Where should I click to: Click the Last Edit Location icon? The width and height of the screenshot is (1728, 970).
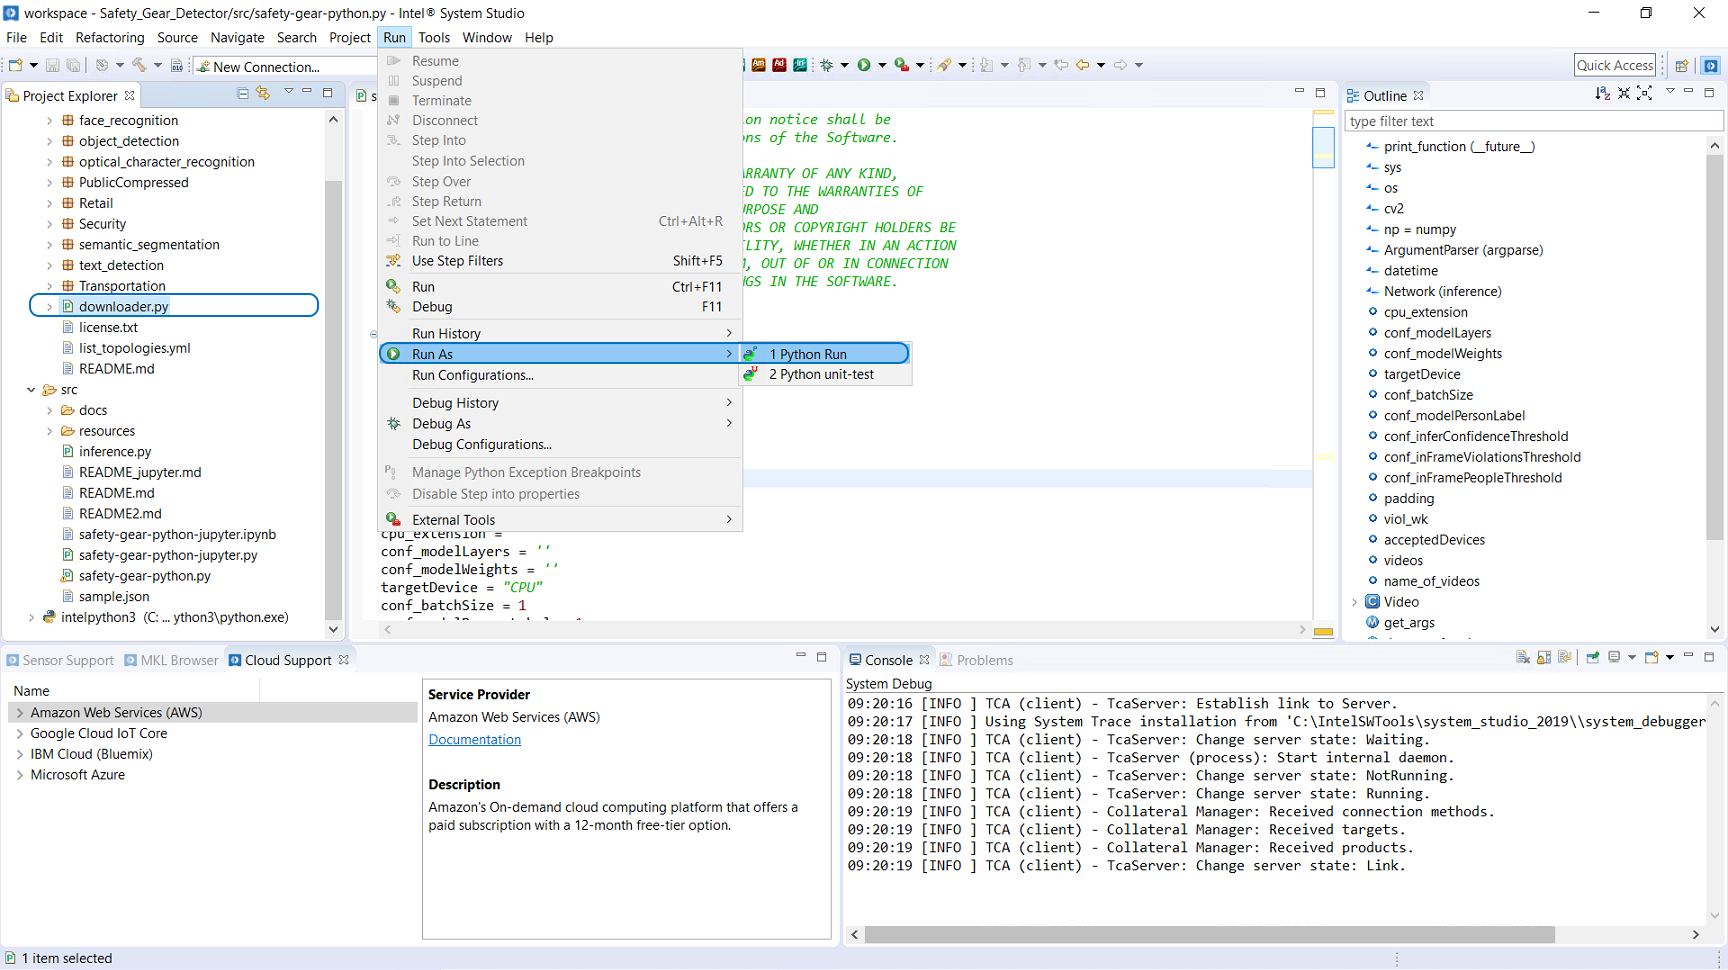click(1061, 65)
